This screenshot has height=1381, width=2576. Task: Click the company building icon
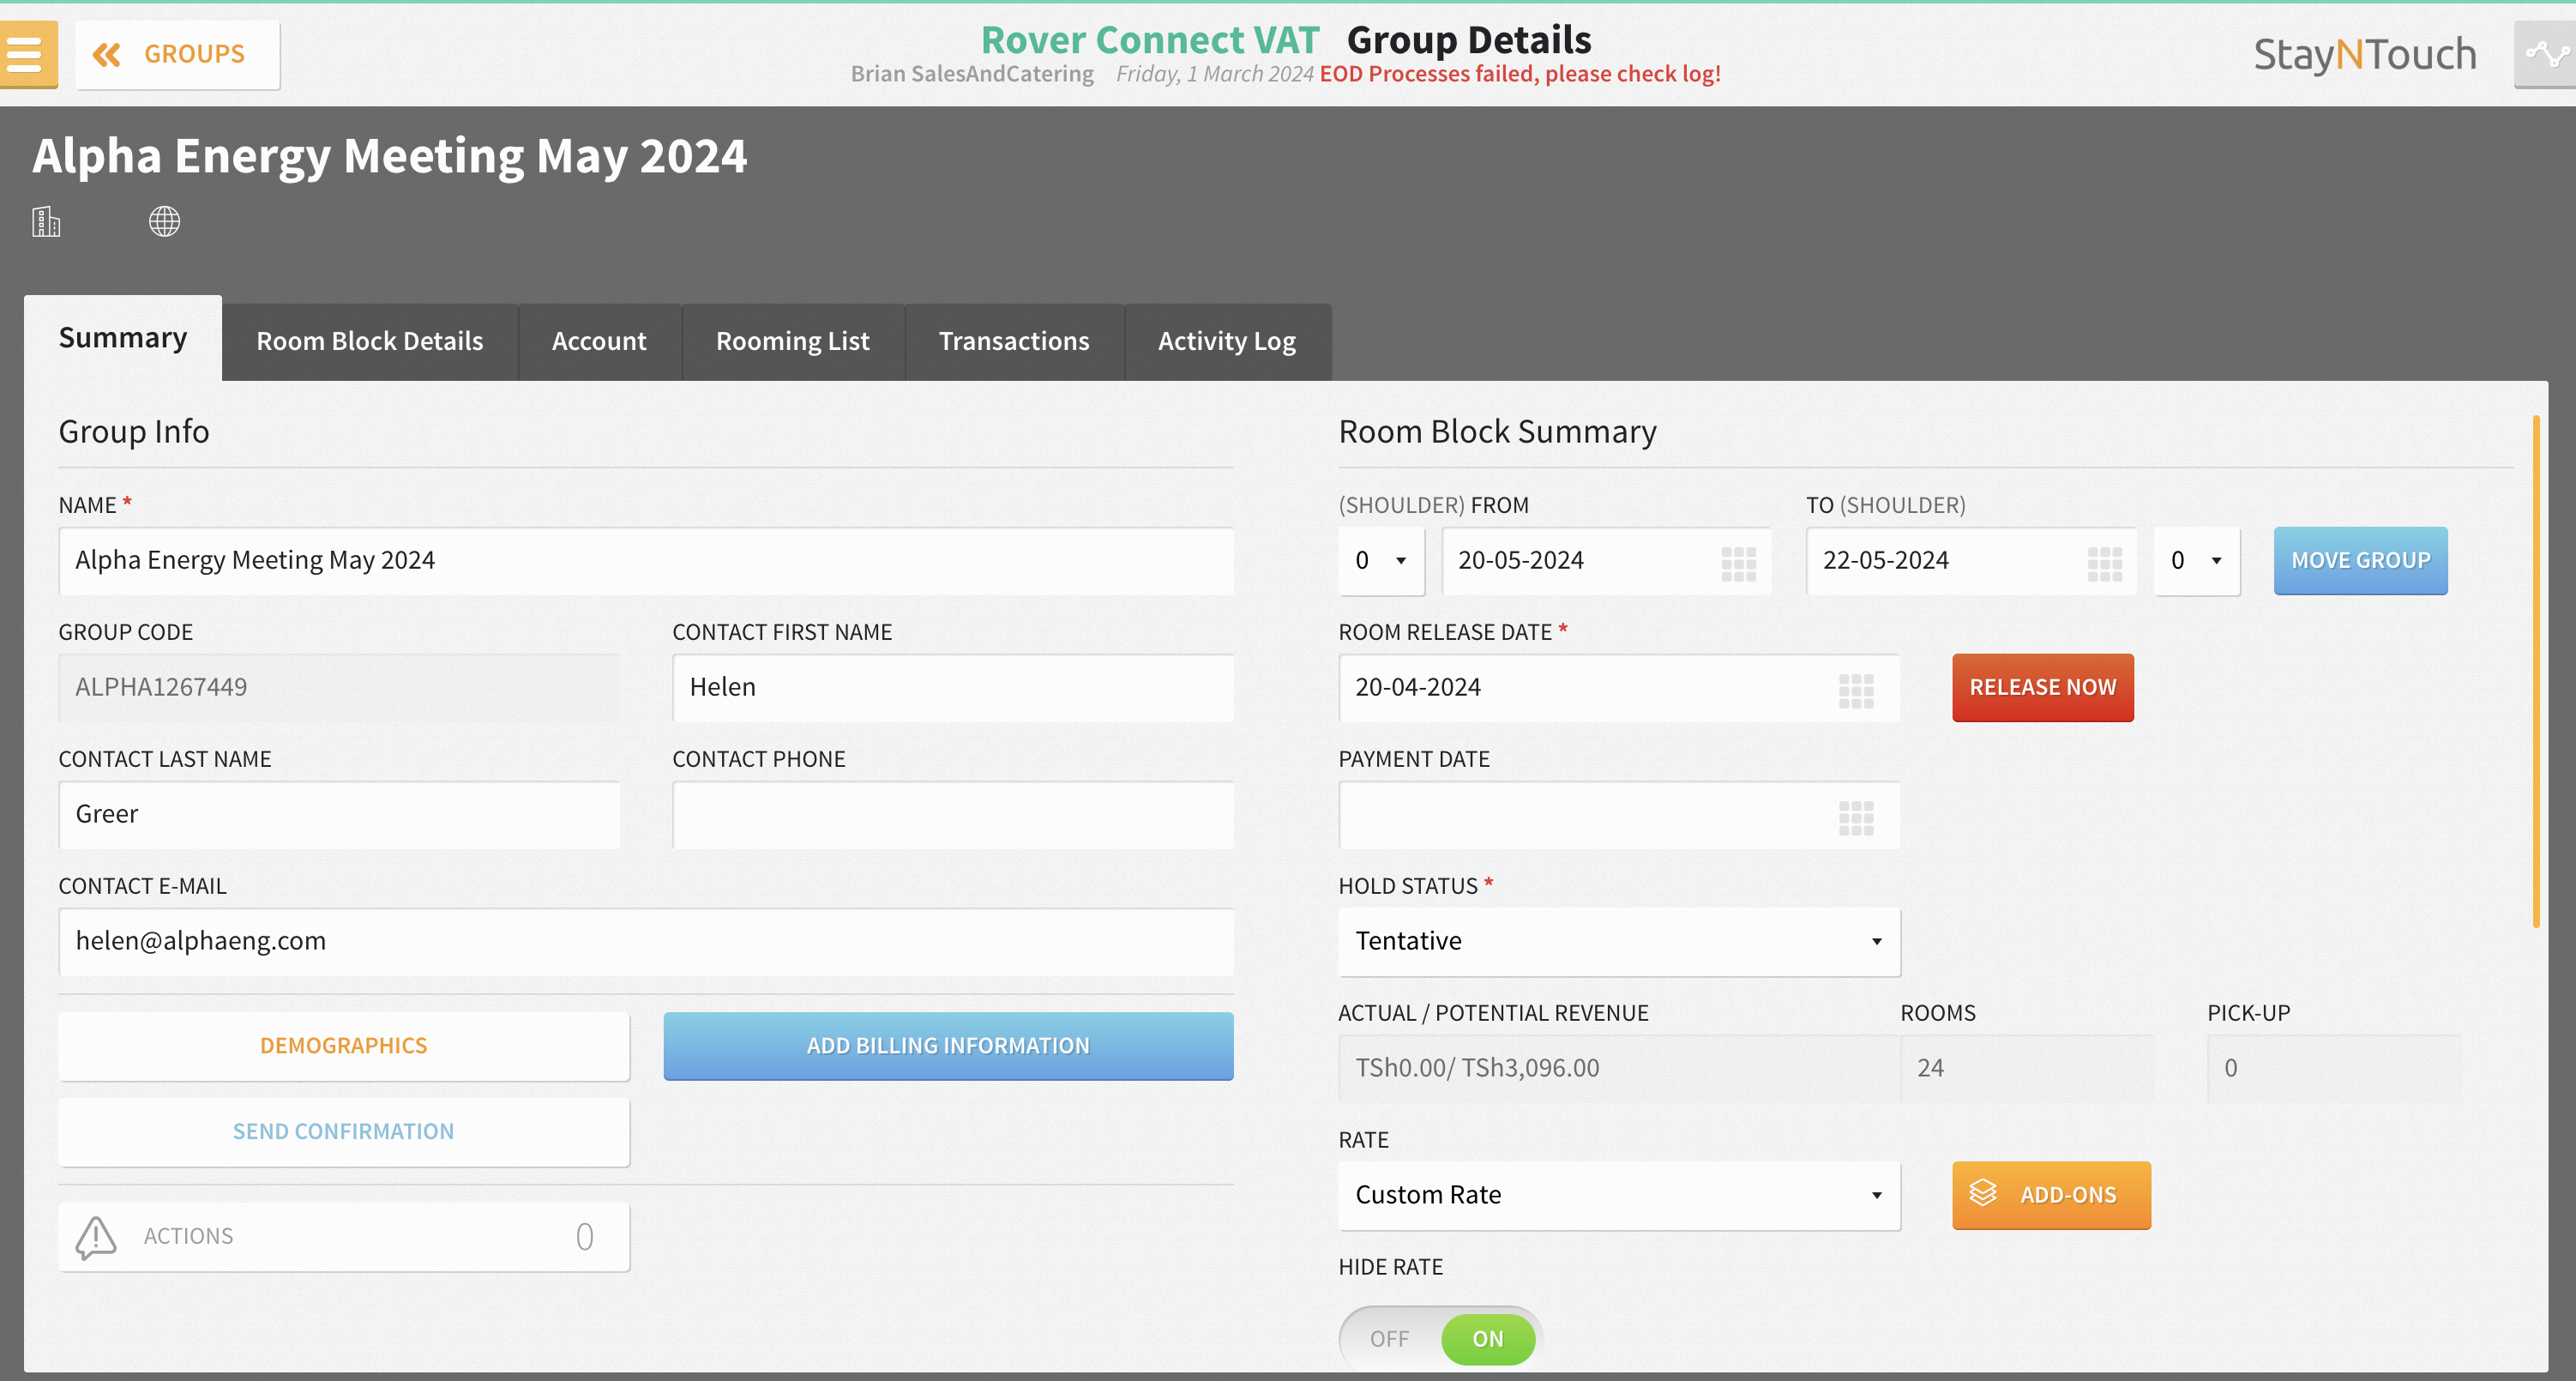46,221
